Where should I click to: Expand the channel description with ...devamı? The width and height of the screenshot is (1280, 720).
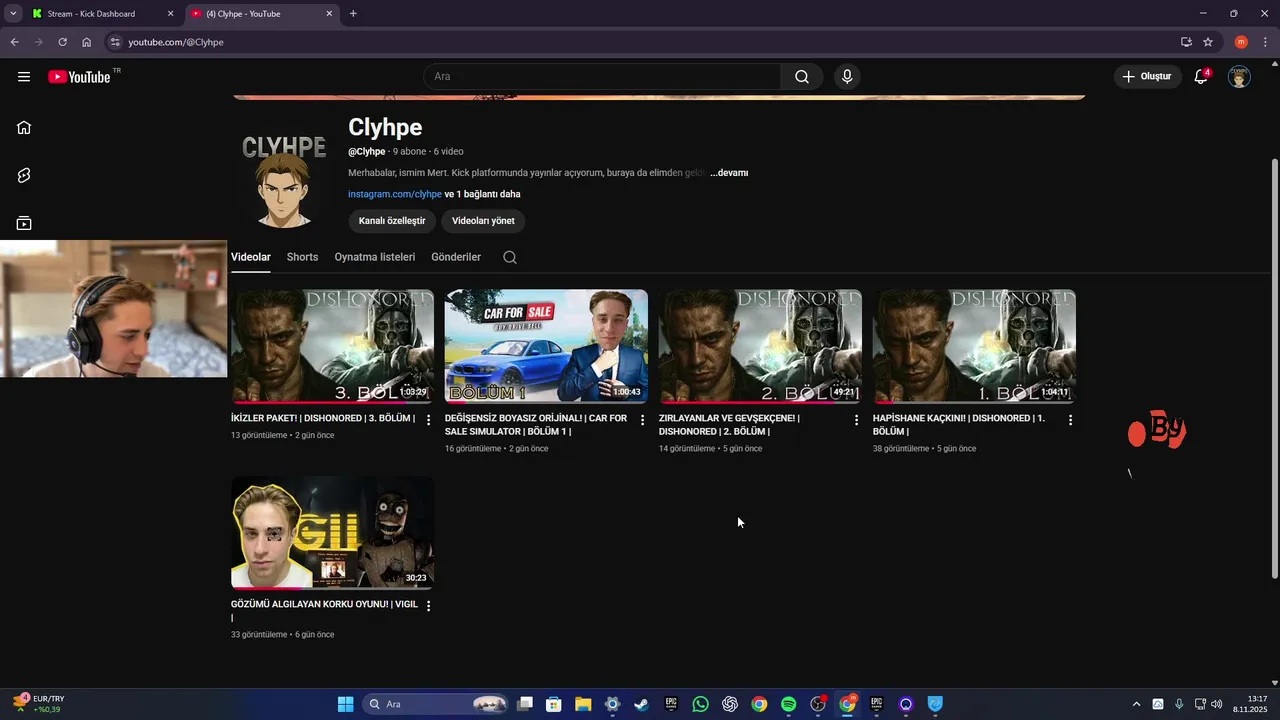pos(729,173)
